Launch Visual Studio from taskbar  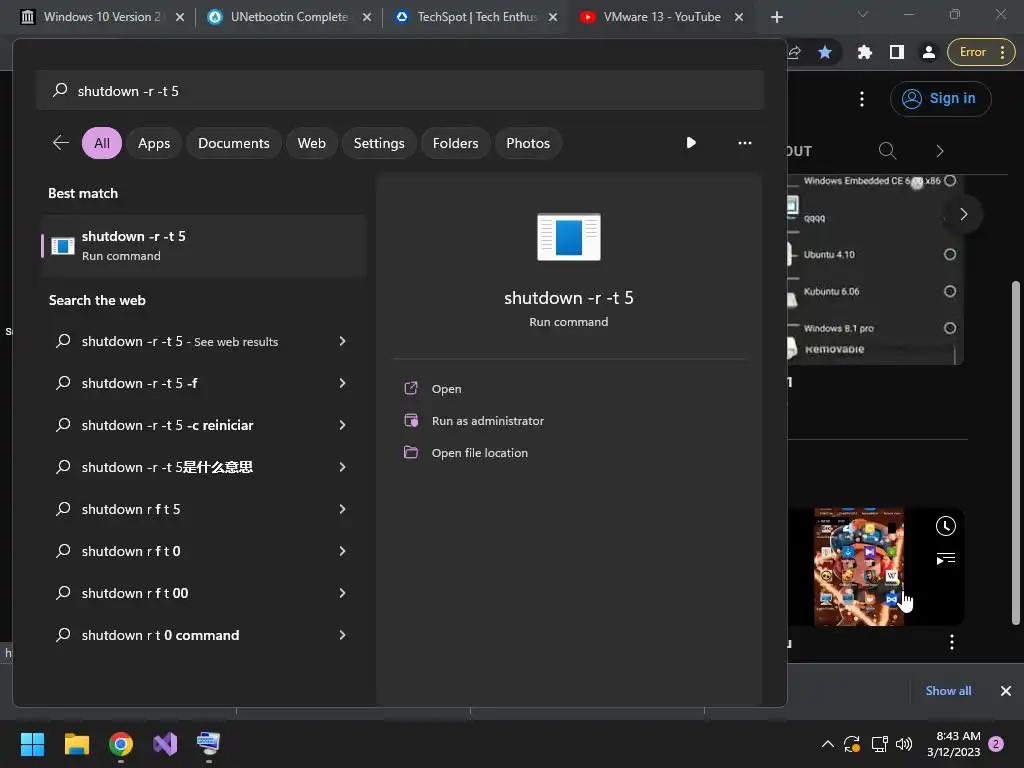point(165,743)
